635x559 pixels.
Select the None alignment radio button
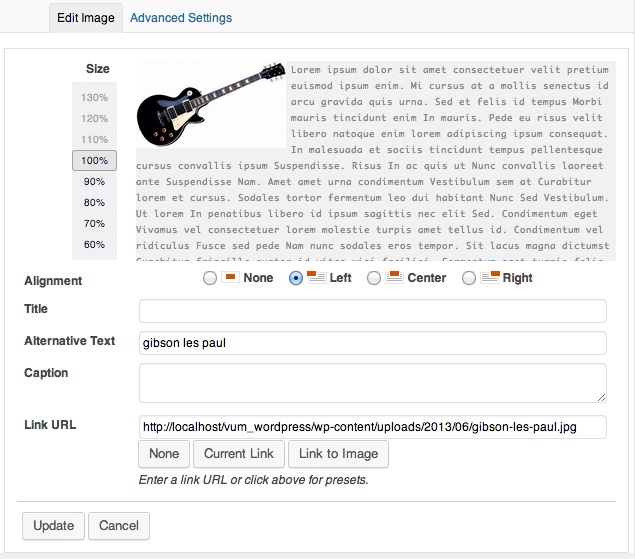pyautogui.click(x=210, y=278)
